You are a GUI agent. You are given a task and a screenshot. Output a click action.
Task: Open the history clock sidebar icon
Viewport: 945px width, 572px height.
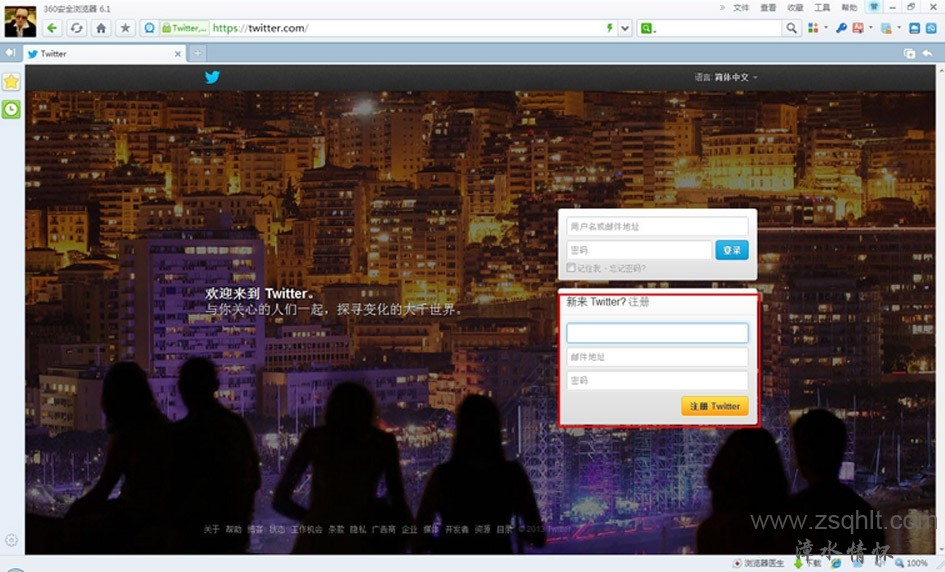[x=11, y=109]
